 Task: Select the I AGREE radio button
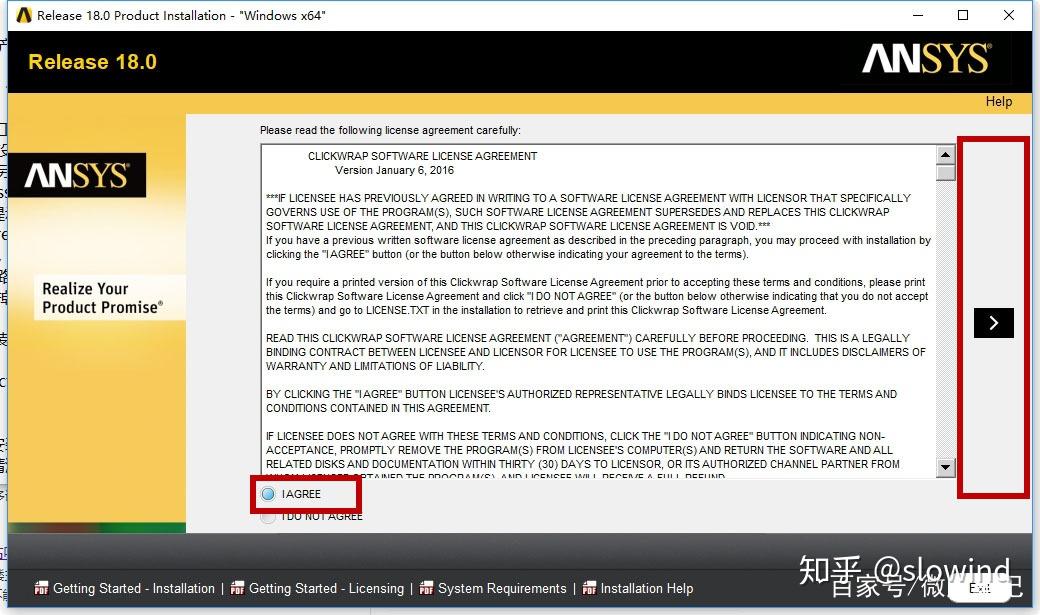pos(267,493)
